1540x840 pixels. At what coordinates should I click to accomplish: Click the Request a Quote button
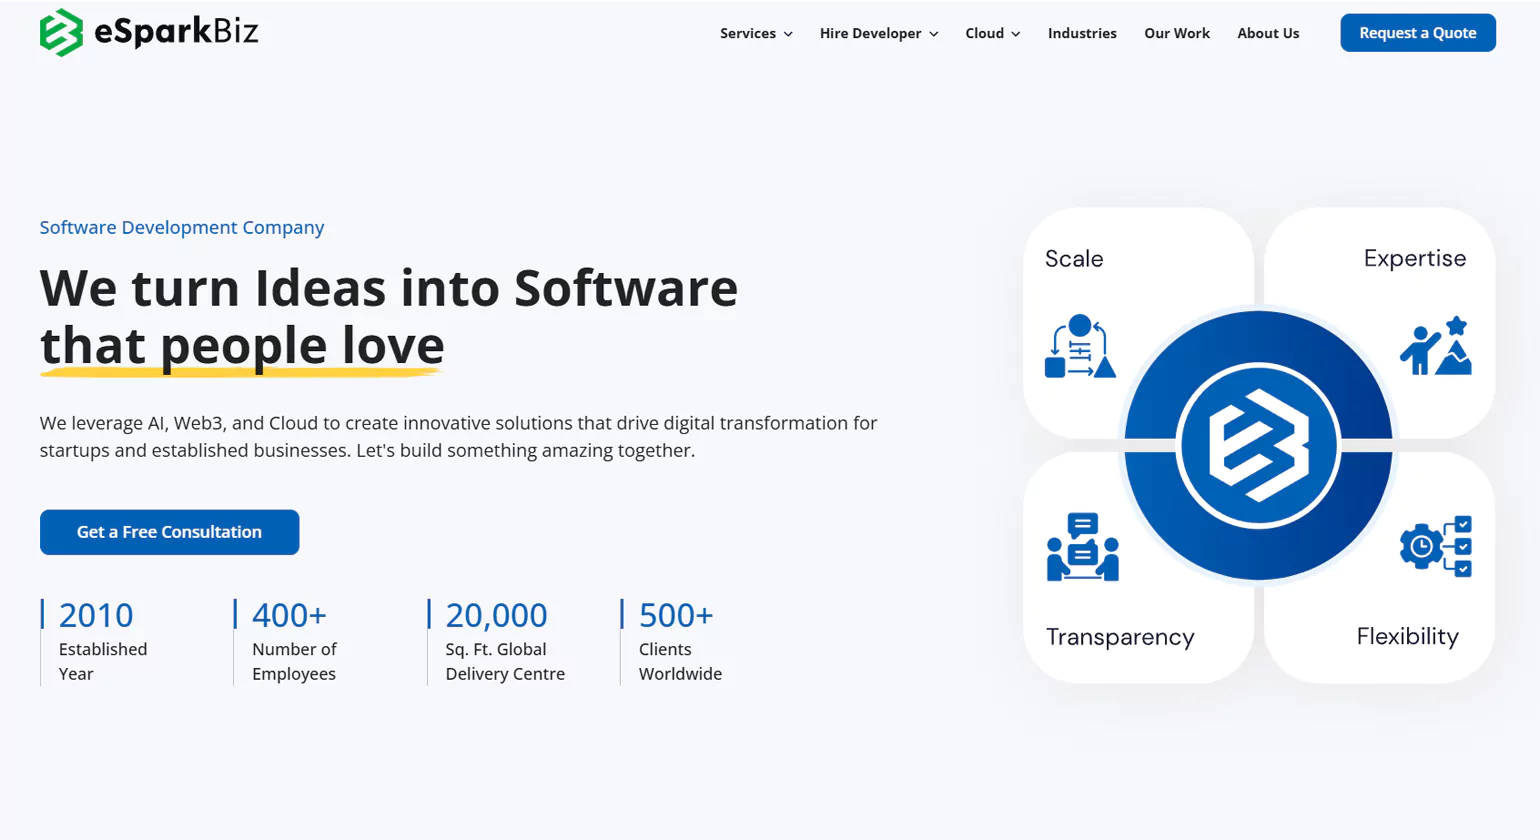1417,33
